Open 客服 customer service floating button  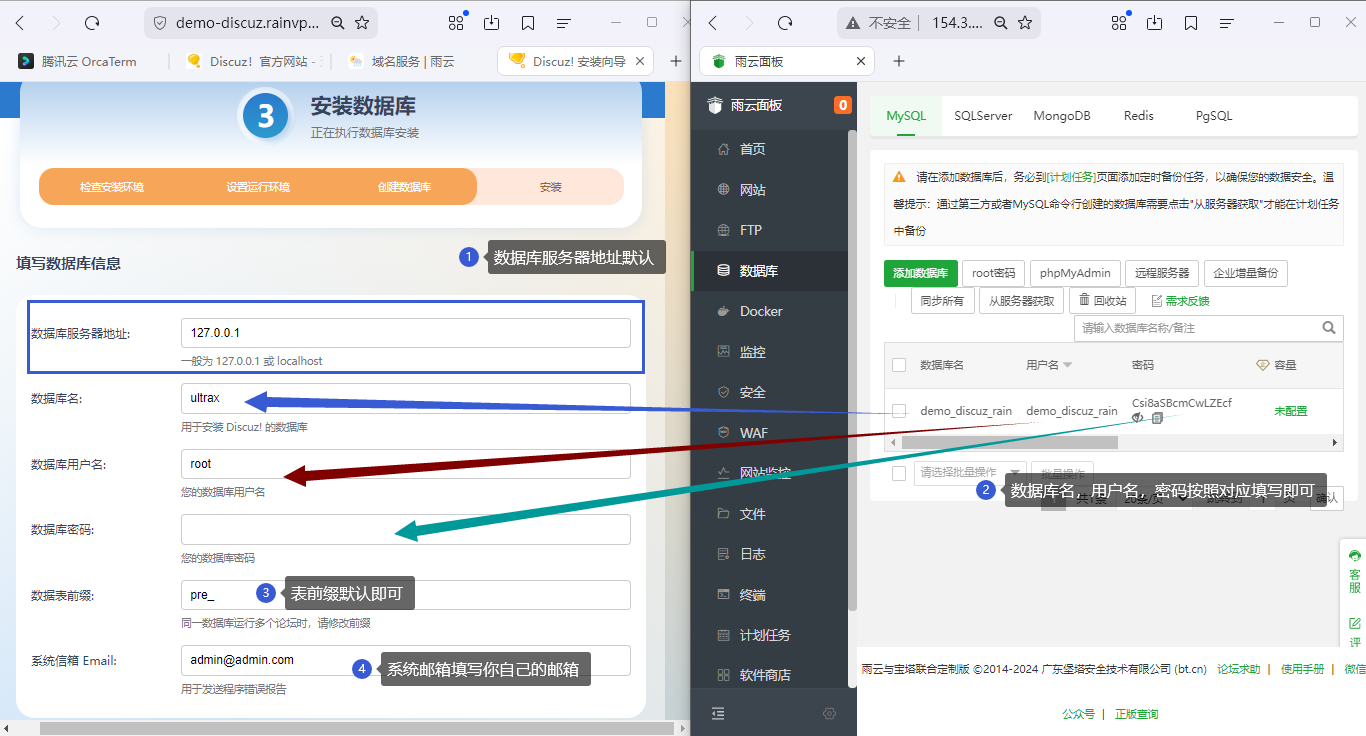point(1355,571)
